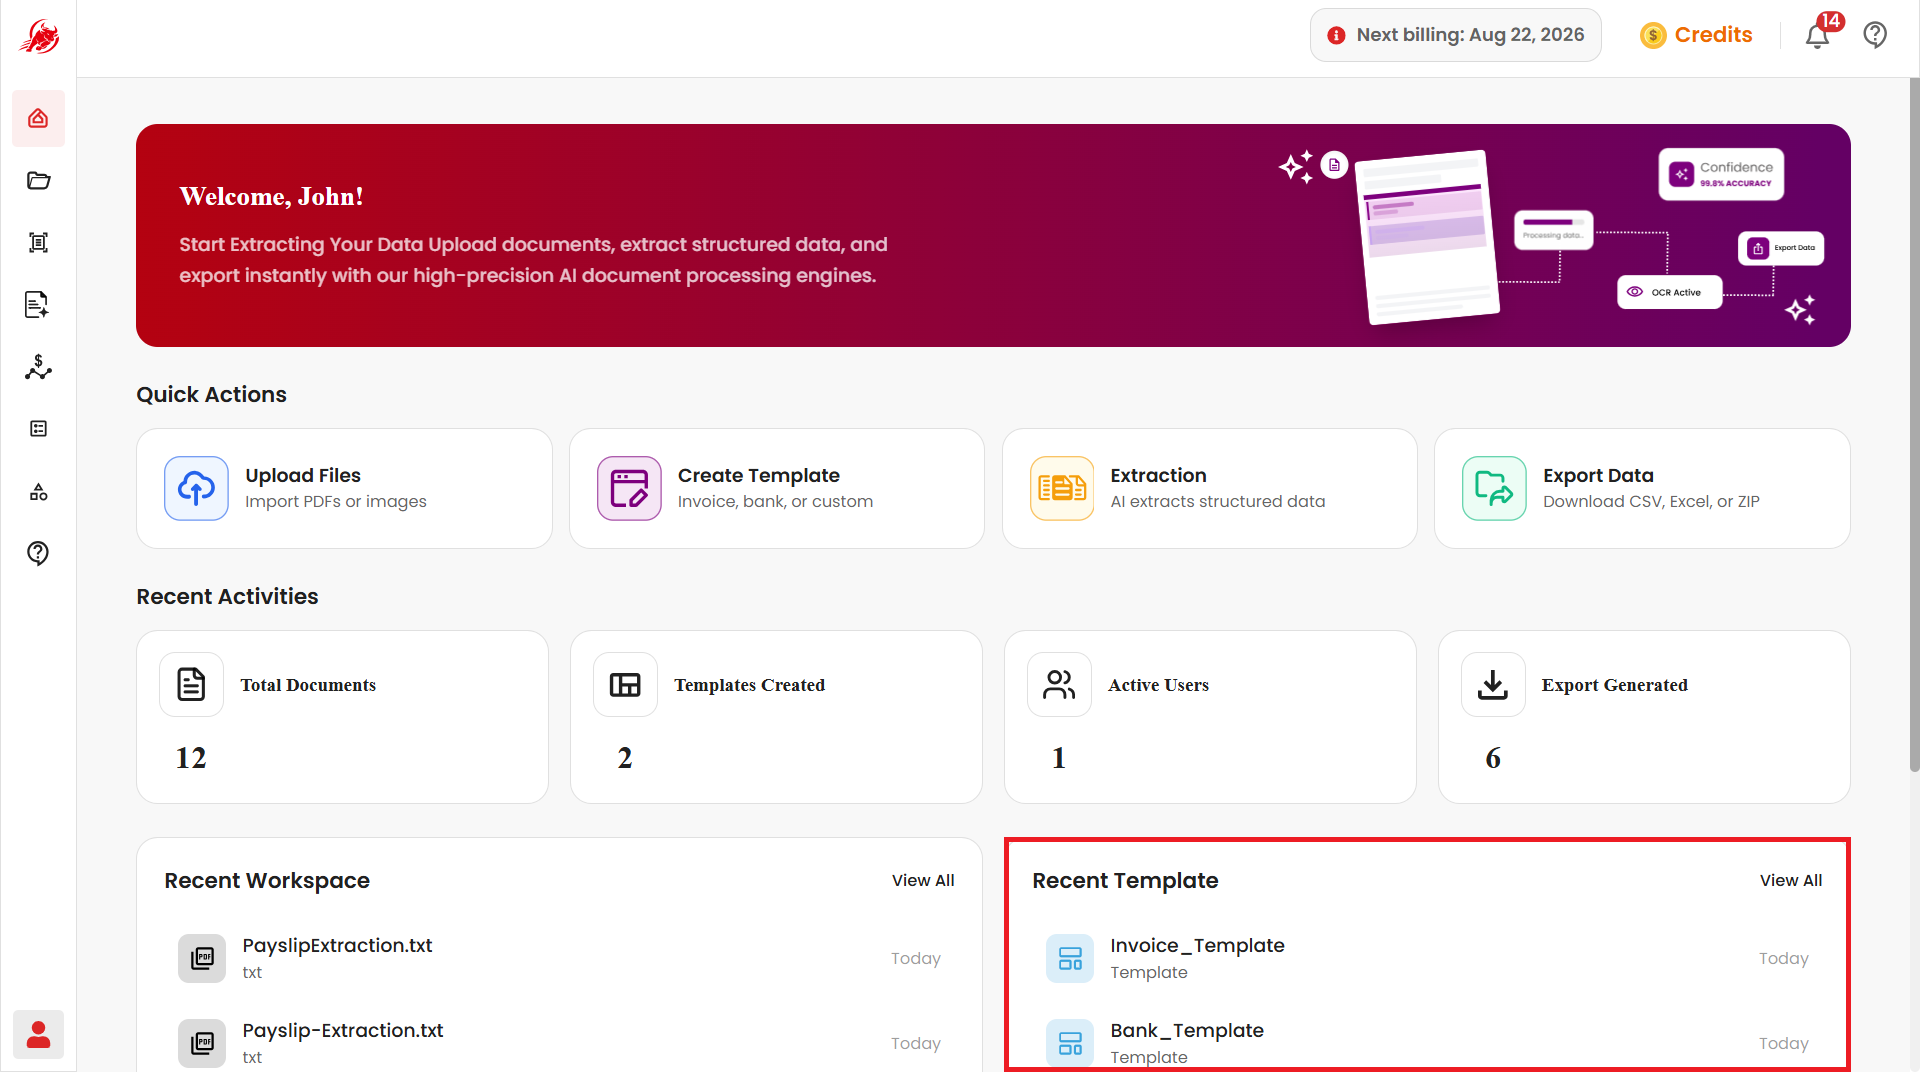Open the Export Data quick action
The image size is (1920, 1072).
pyautogui.click(x=1642, y=488)
